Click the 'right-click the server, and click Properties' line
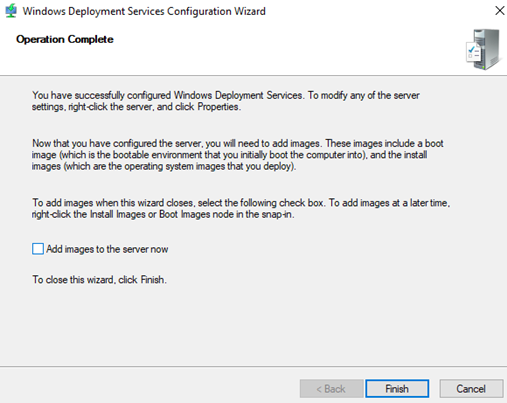Viewport: 507px width, 403px height. coord(136,107)
